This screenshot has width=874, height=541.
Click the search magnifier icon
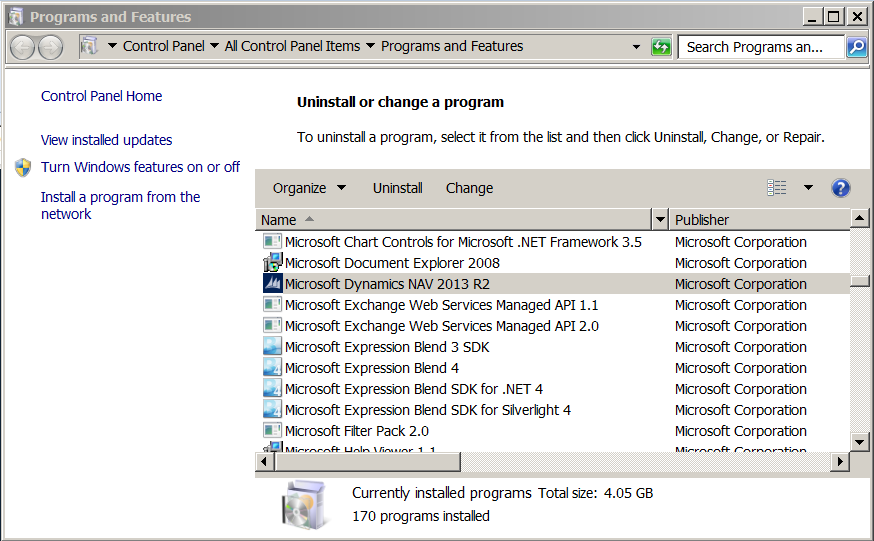(x=857, y=47)
